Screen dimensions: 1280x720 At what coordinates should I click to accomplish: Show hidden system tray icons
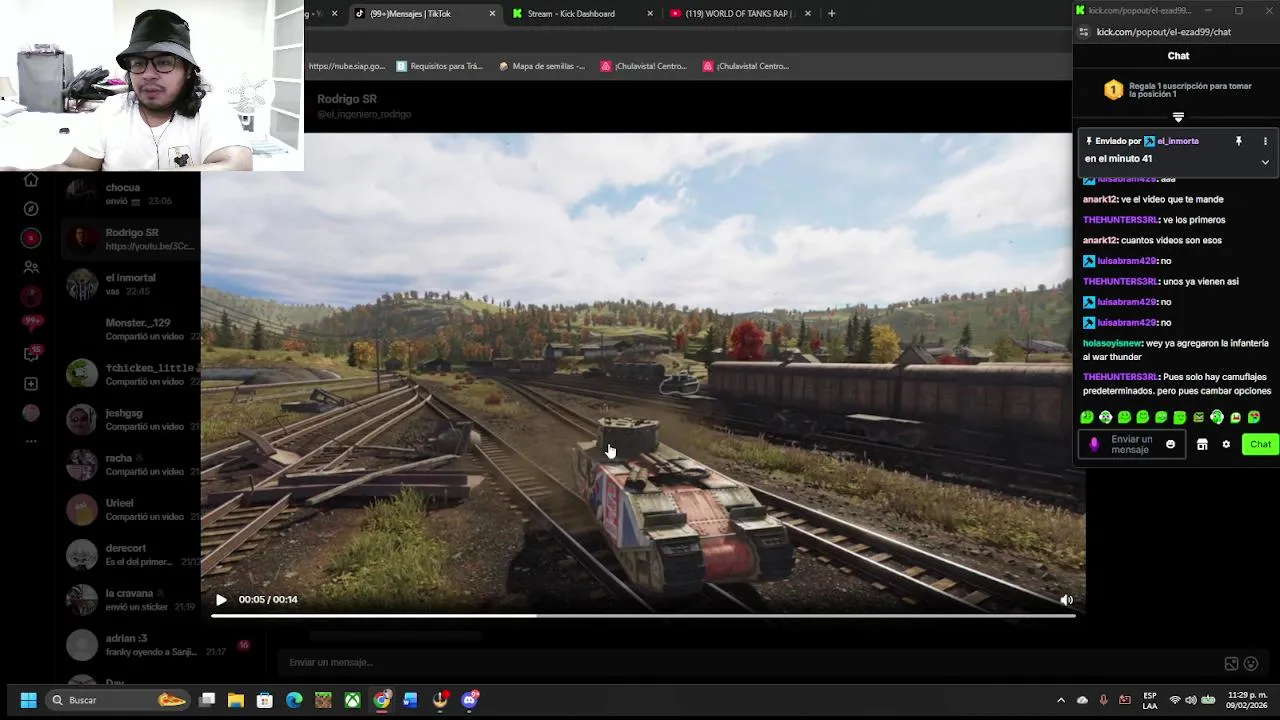pyautogui.click(x=1061, y=700)
